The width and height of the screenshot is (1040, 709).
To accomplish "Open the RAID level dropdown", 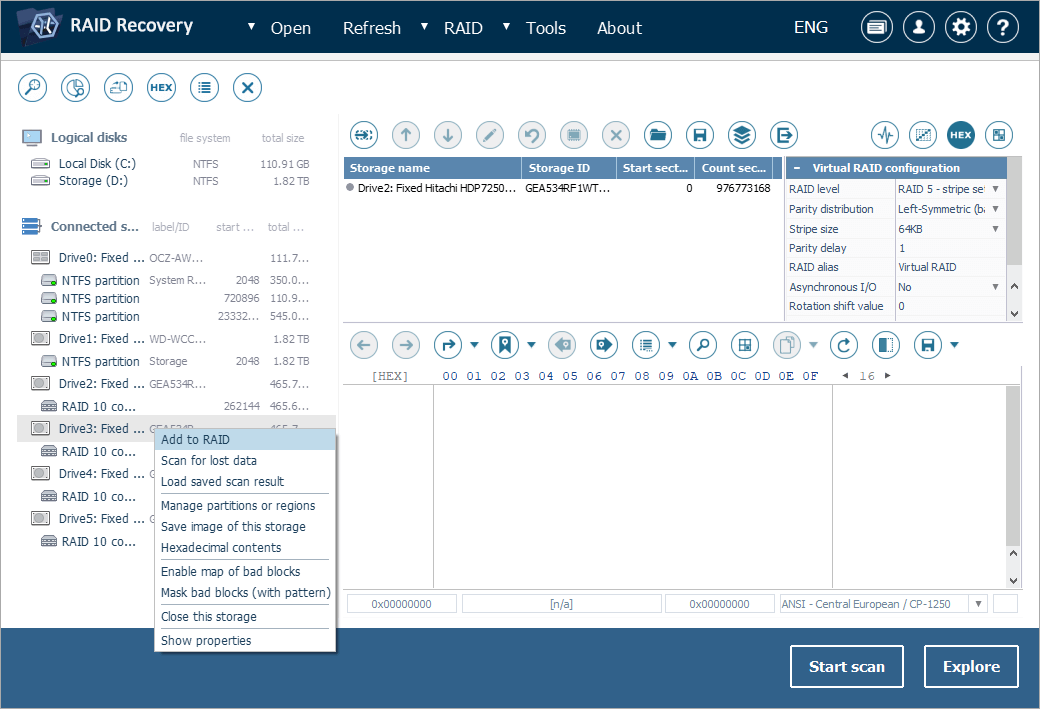I will (x=995, y=189).
